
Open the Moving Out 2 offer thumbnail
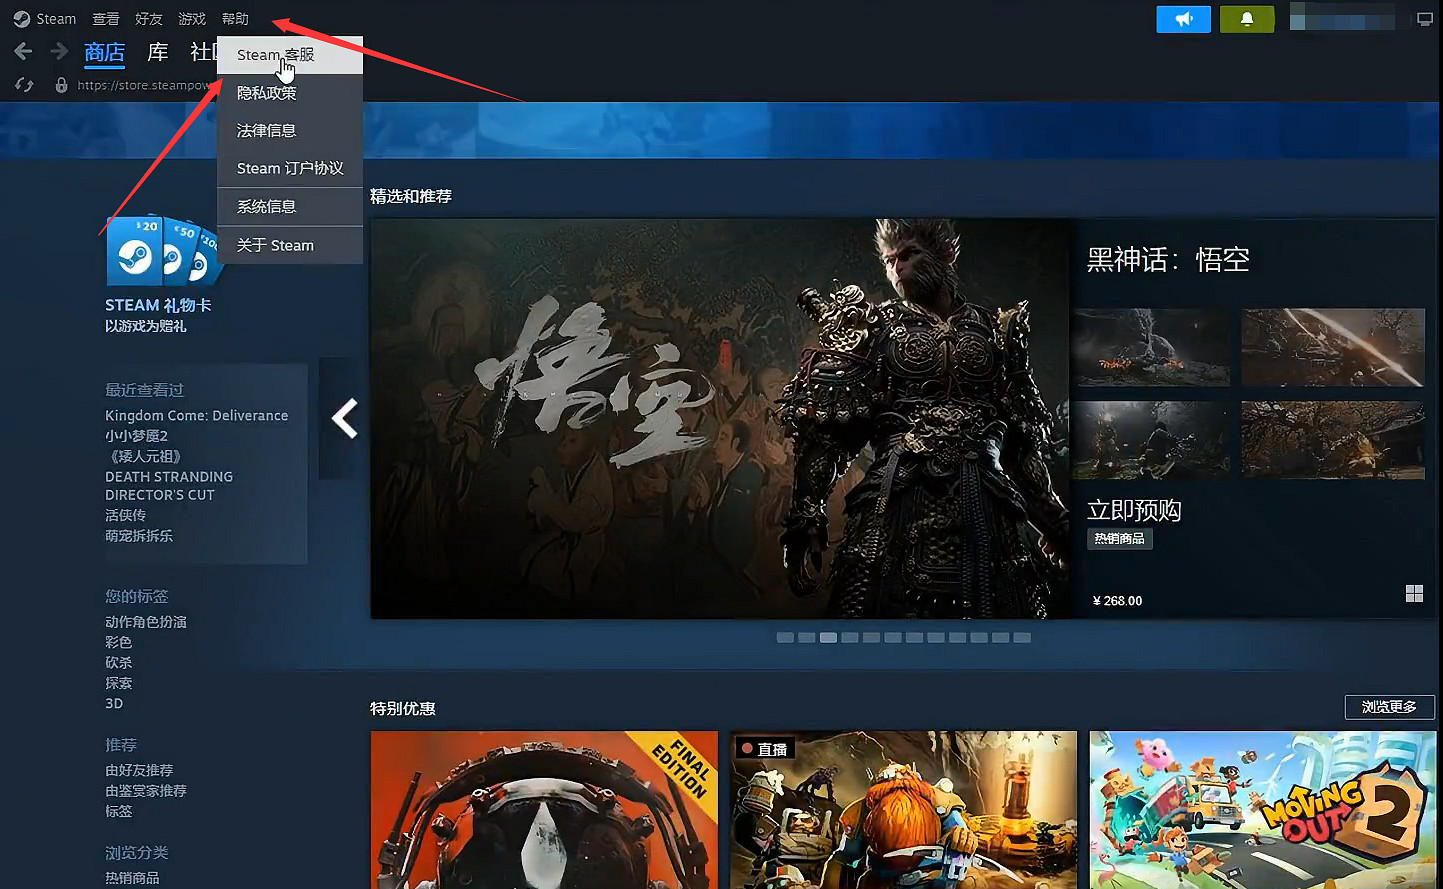[x=1262, y=809]
